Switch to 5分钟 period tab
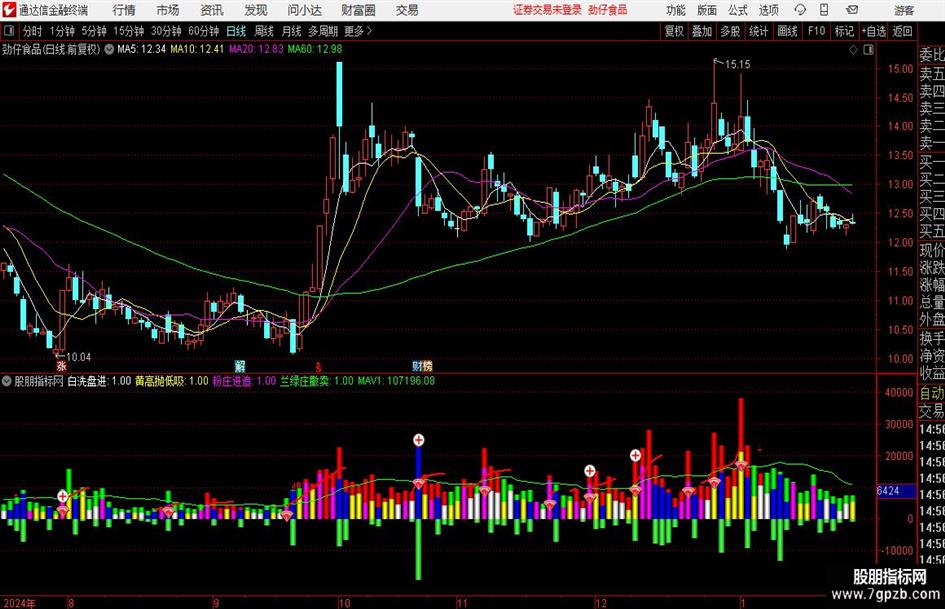 (x=93, y=31)
